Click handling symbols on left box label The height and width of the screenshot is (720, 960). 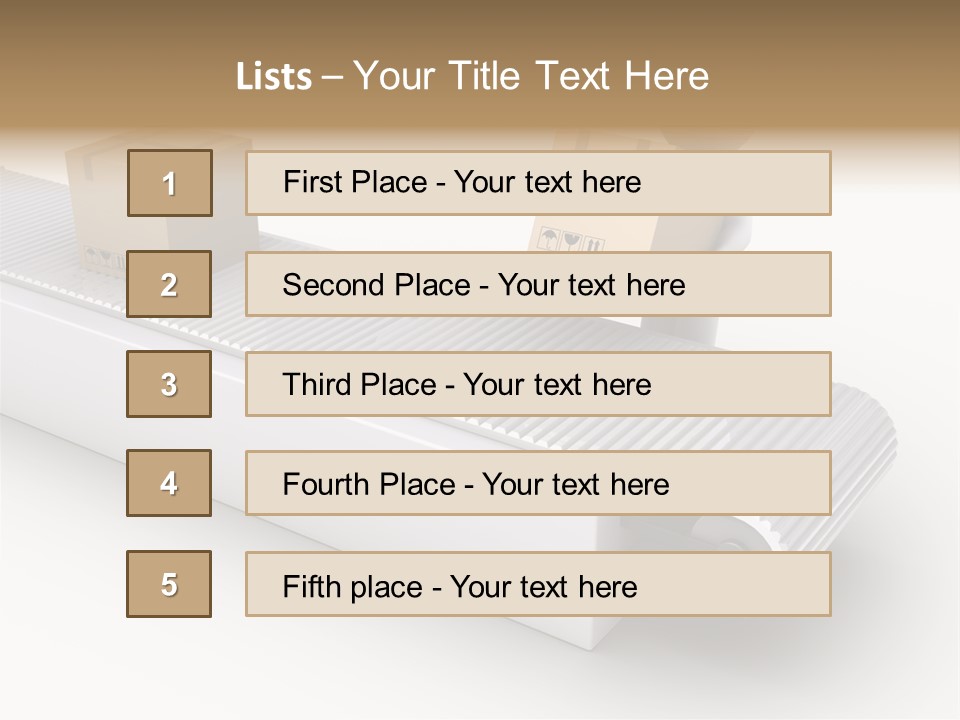pos(103,259)
